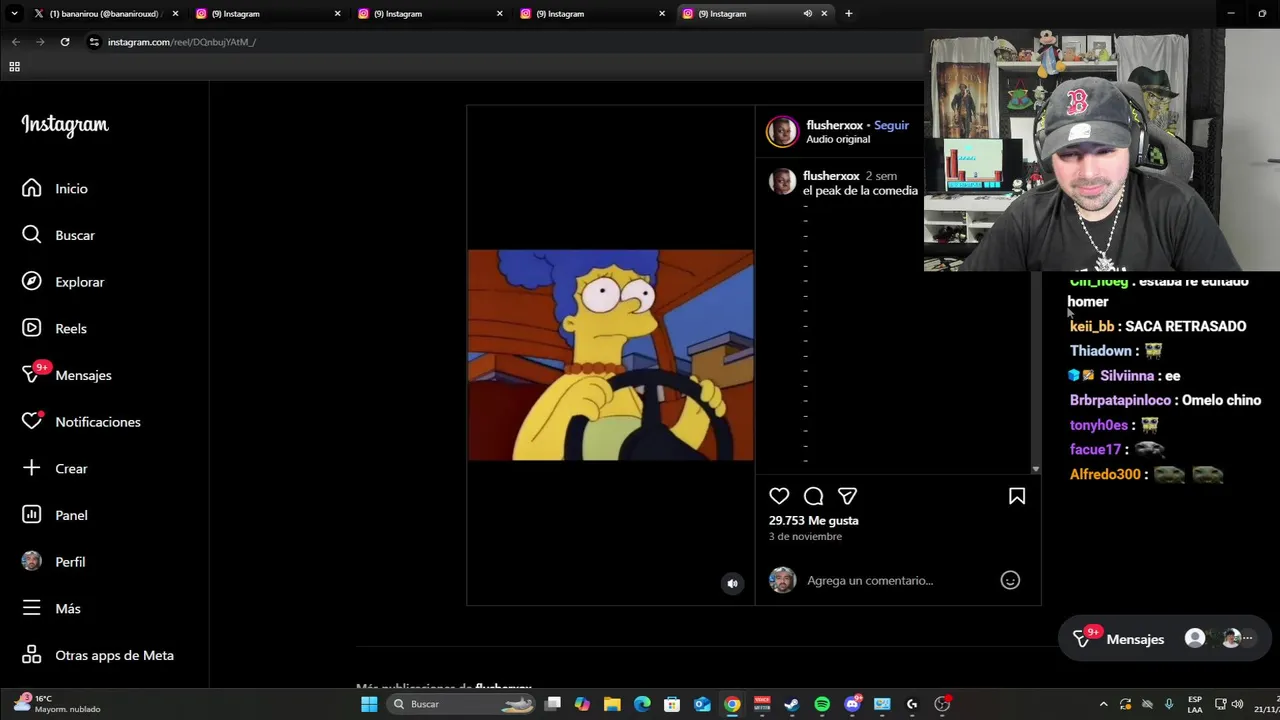Open Outlook from the taskbar
Image resolution: width=1280 pixels, height=720 pixels.
click(x=702, y=704)
